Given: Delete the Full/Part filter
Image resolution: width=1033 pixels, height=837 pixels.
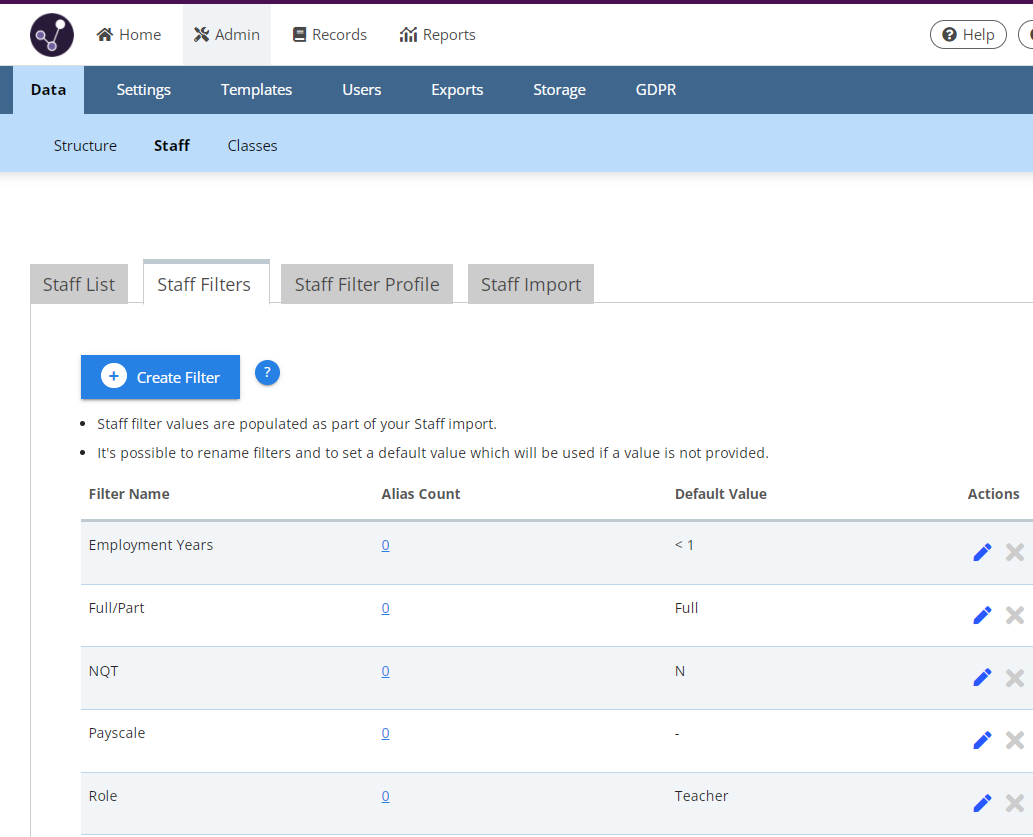Looking at the screenshot, I should tap(1015, 615).
